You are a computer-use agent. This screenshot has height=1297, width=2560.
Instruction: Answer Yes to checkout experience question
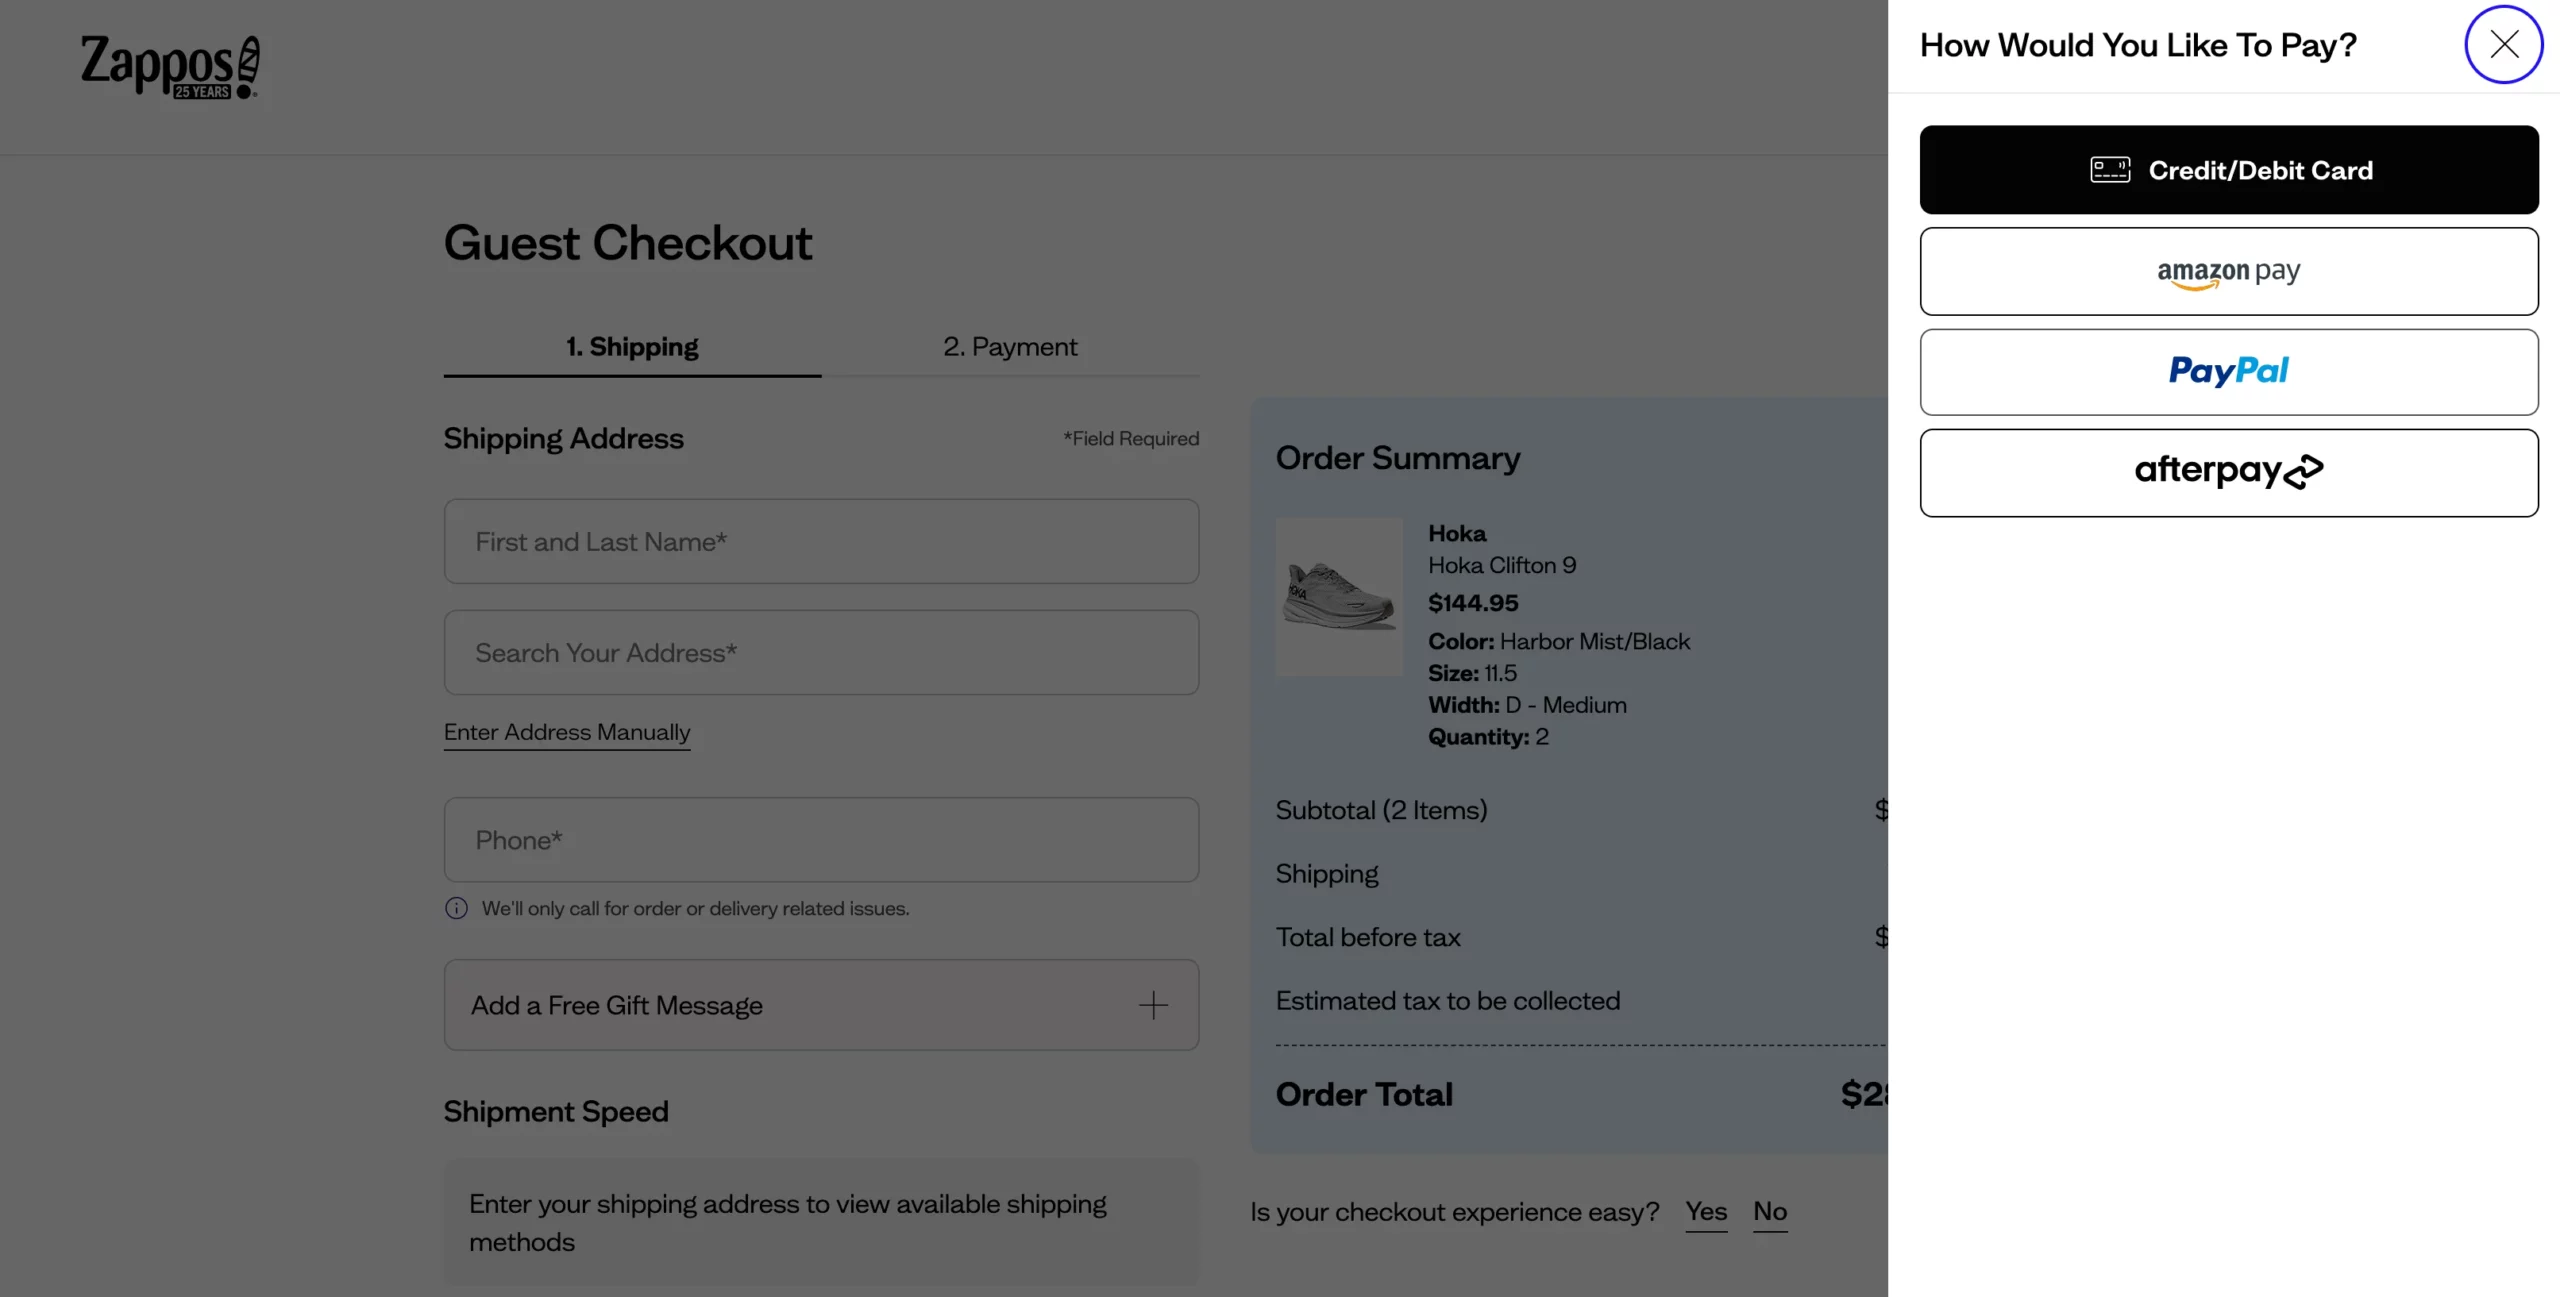[1706, 1212]
